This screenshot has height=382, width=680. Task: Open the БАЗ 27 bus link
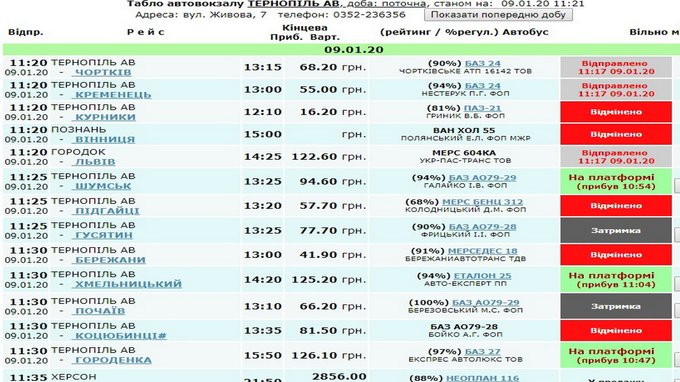tap(482, 352)
